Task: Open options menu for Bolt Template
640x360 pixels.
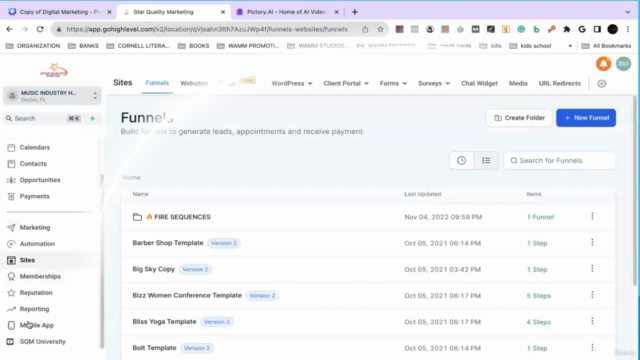Action: (x=592, y=347)
